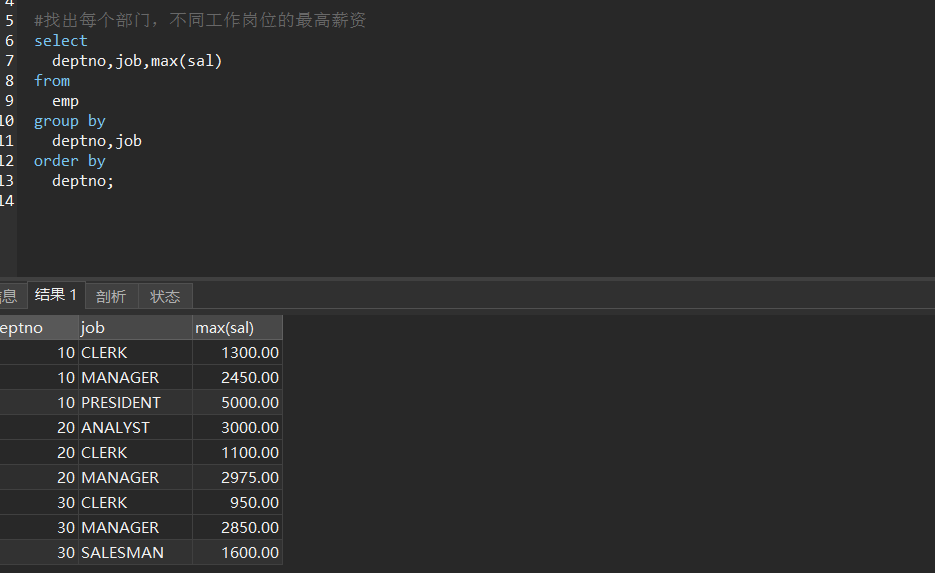
Task: Click the max(sal) column header
Action: point(237,328)
